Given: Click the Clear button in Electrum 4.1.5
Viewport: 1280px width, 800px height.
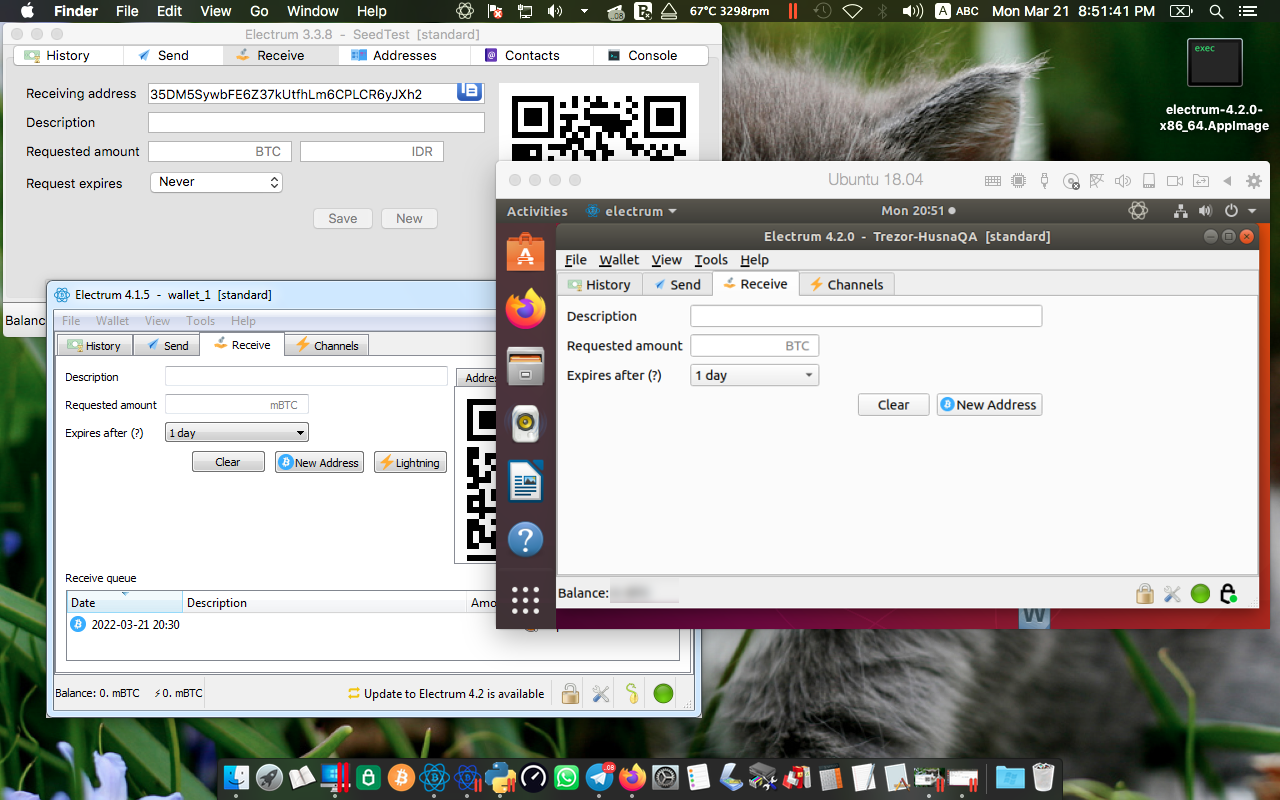Looking at the screenshot, I should (x=228, y=462).
